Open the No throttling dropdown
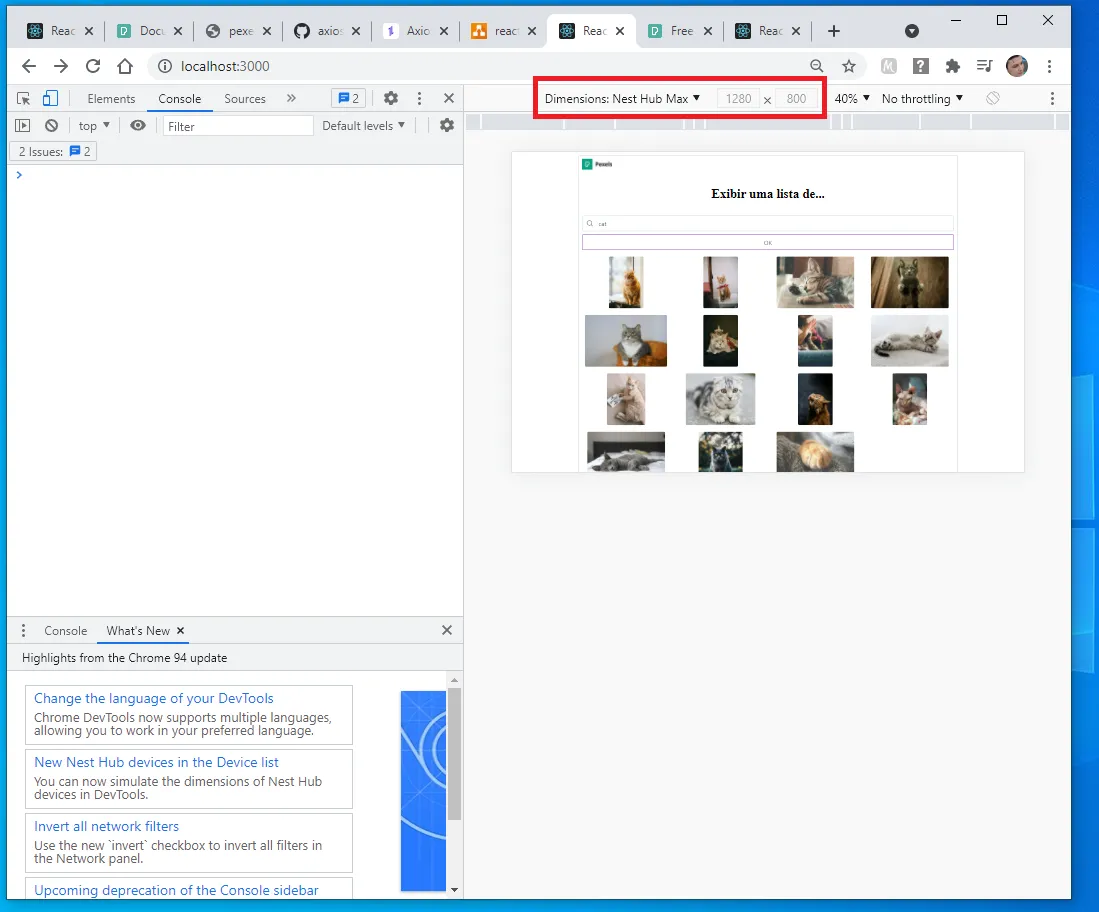The image size is (1099, 912). tap(922, 98)
